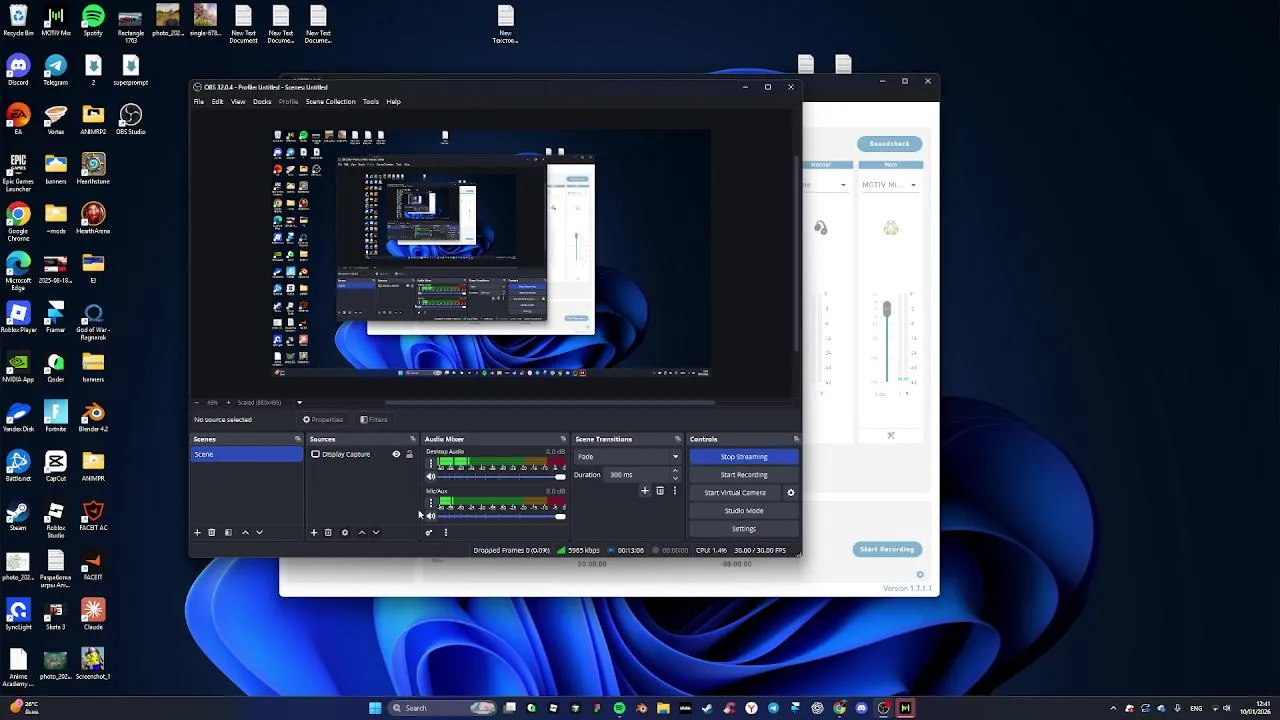Image resolution: width=1280 pixels, height=720 pixels.
Task: Move source up arrow in Sources panel
Action: tap(362, 532)
